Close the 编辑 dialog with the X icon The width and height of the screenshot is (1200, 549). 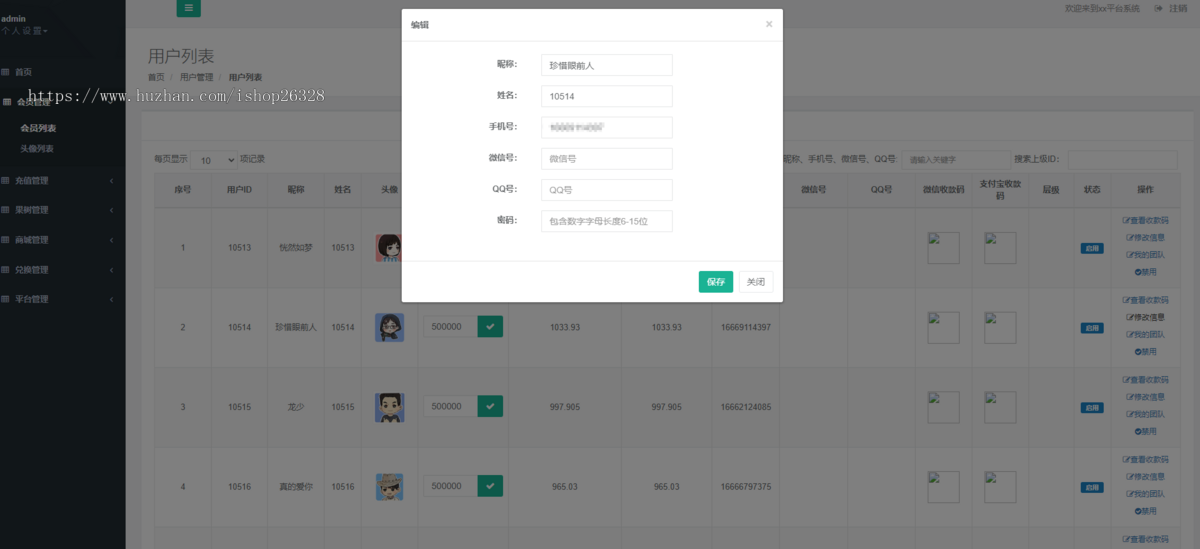[x=769, y=24]
